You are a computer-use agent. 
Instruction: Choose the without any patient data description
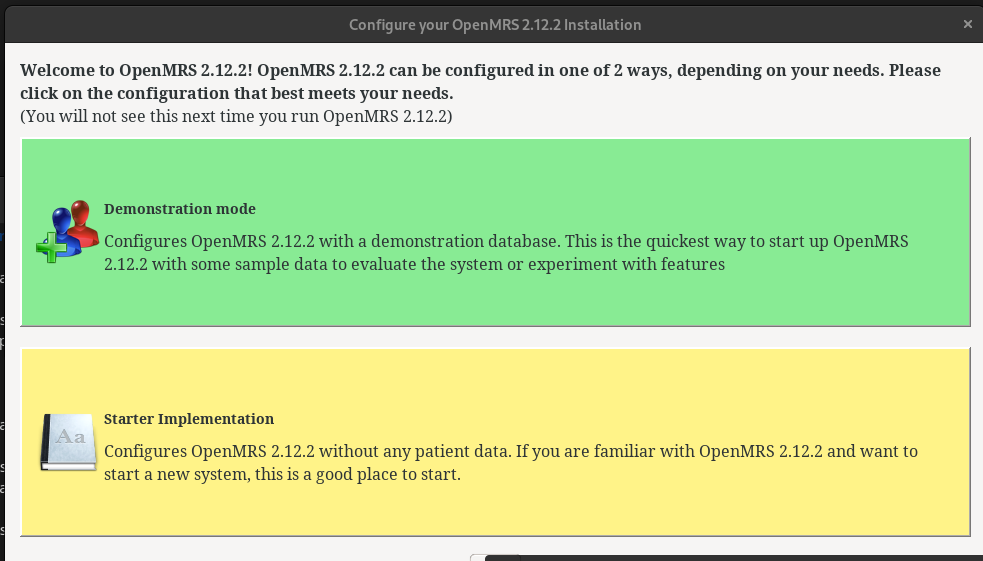click(x=510, y=463)
